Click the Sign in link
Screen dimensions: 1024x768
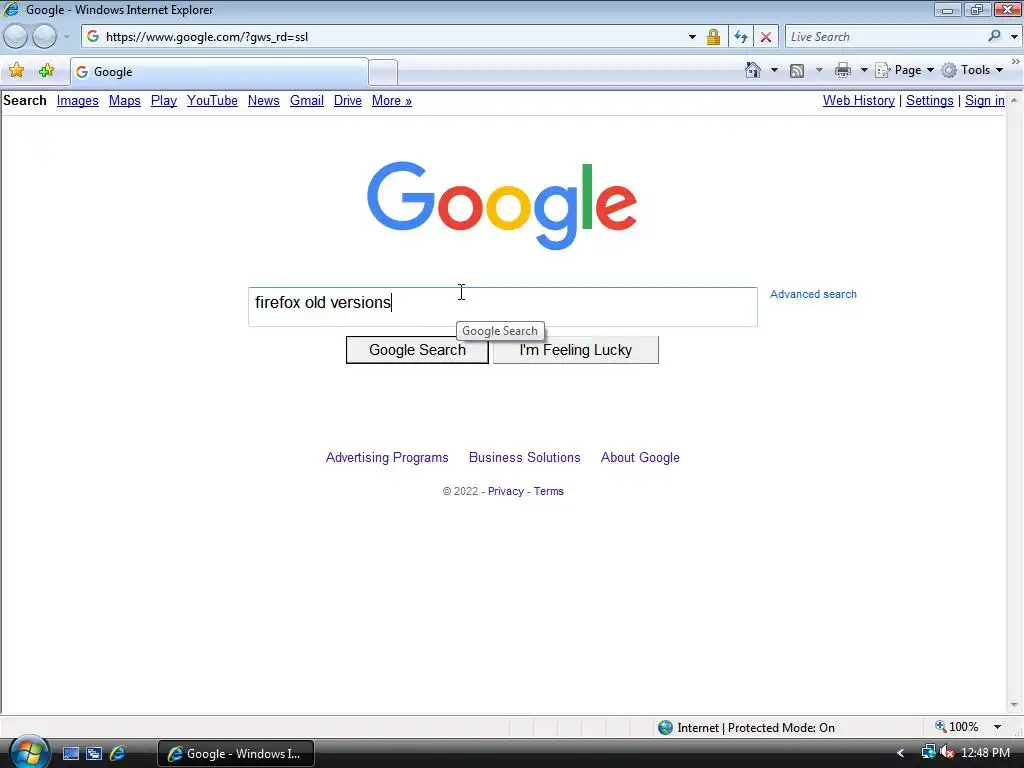985,101
